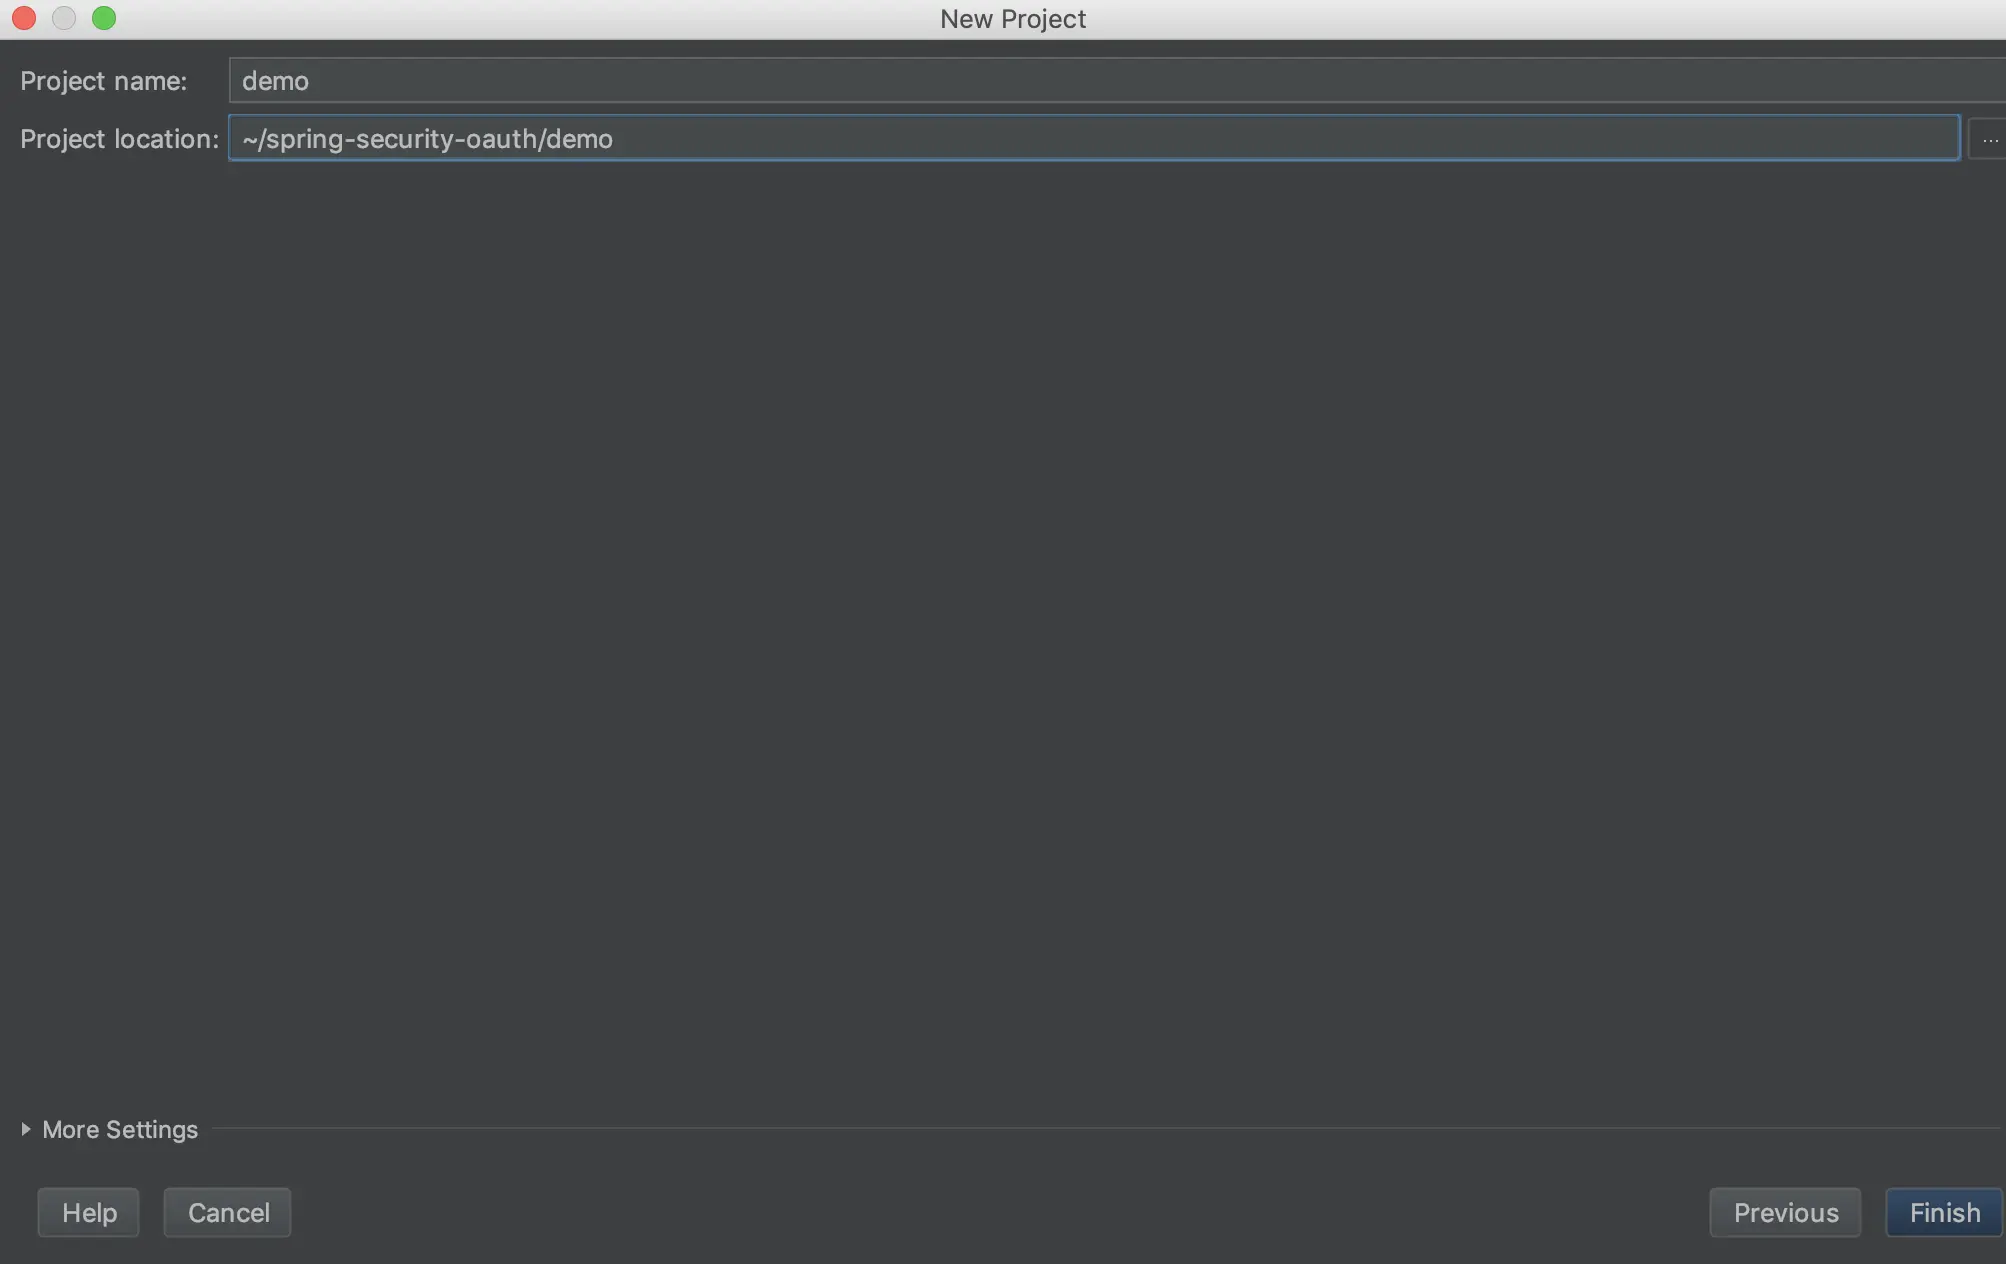2006x1264 pixels.
Task: Click the More Settings label text
Action: (120, 1129)
